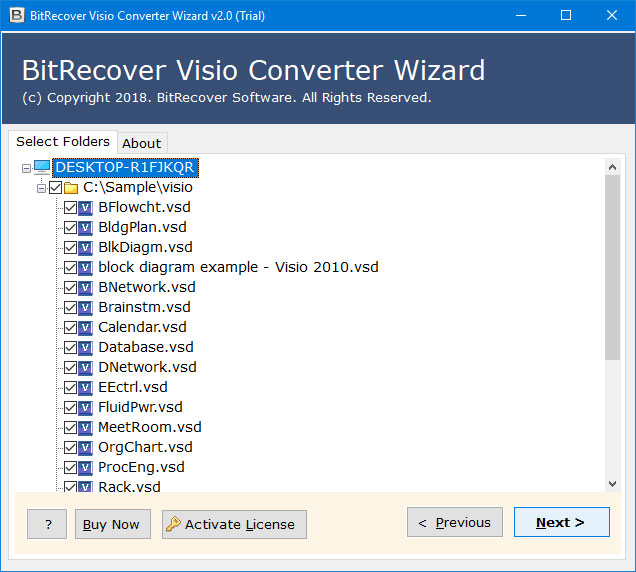The image size is (636, 572).
Task: Select the OrgChart.vsd file name
Action: coord(145,447)
